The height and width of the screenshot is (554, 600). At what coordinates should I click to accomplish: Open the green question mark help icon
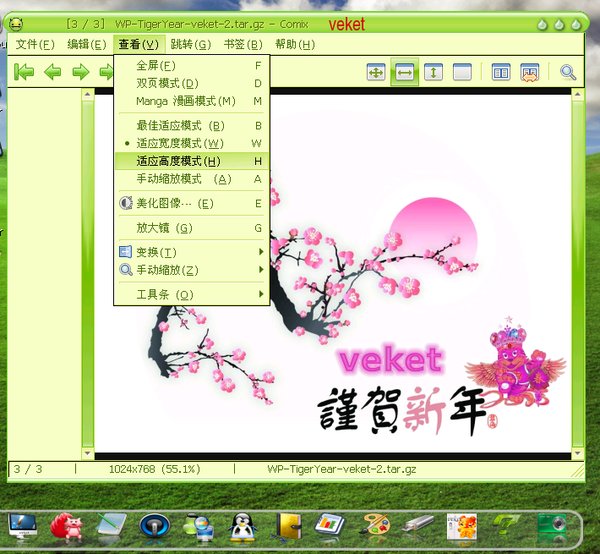click(x=505, y=526)
